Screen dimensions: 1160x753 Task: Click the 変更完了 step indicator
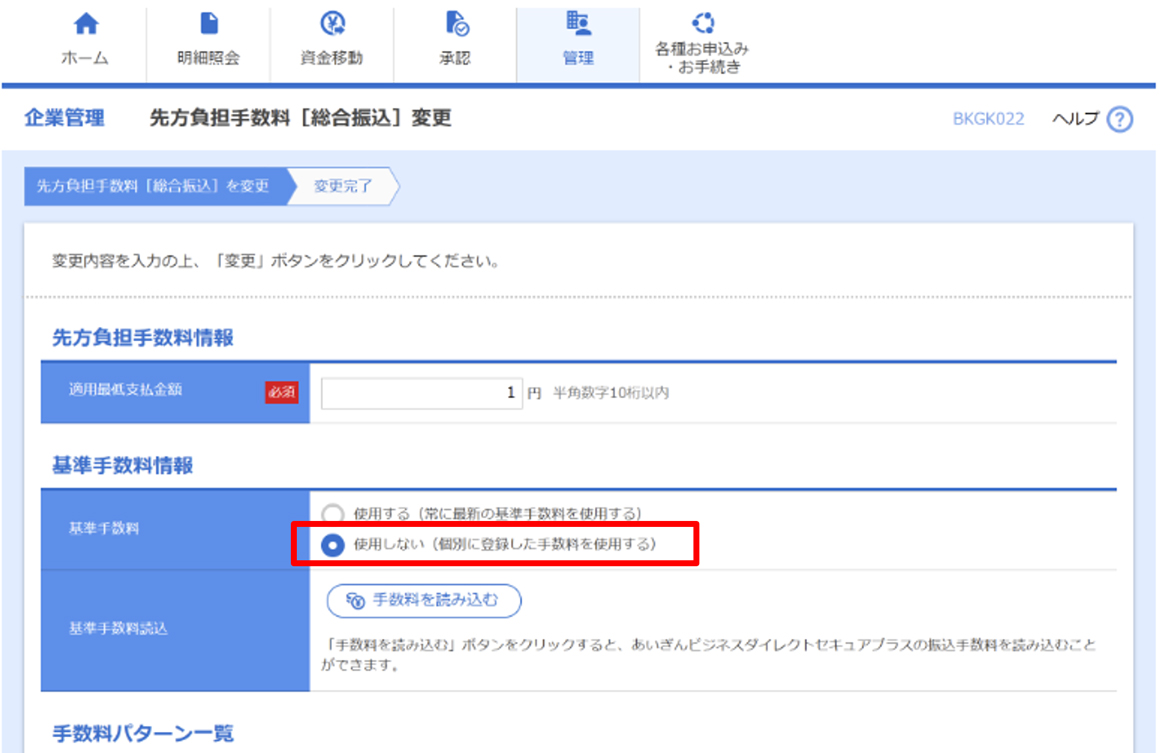(343, 186)
